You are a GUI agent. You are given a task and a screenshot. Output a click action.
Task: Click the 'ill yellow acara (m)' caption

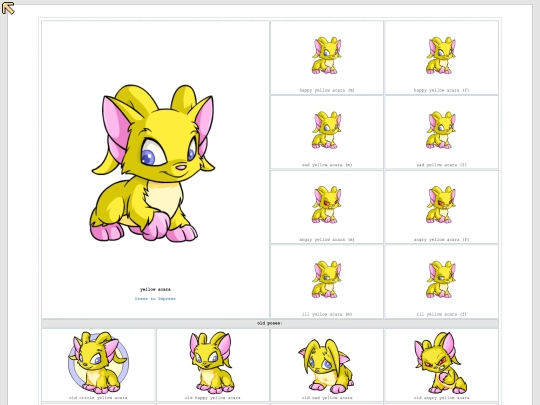[327, 314]
